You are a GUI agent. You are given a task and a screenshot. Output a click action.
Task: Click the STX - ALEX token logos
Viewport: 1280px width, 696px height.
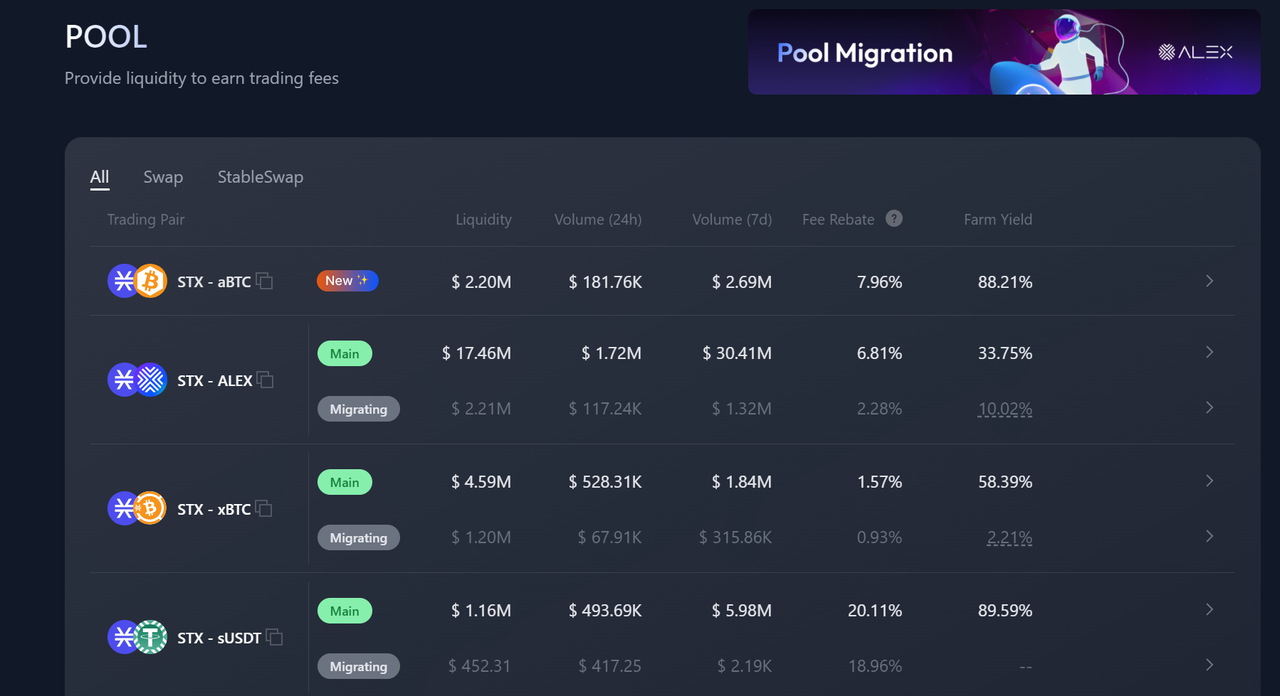coord(137,380)
